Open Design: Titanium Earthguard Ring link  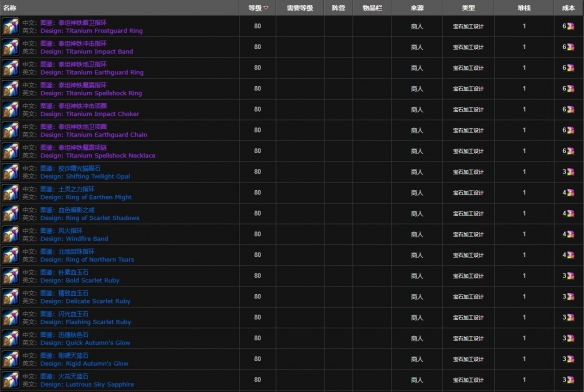(x=92, y=72)
